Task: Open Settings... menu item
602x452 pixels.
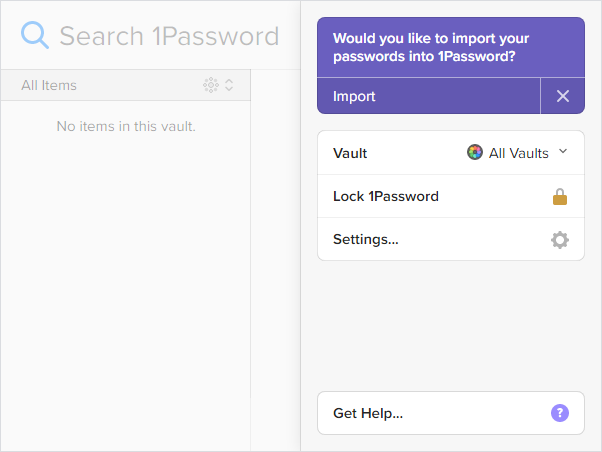Action: pos(451,239)
